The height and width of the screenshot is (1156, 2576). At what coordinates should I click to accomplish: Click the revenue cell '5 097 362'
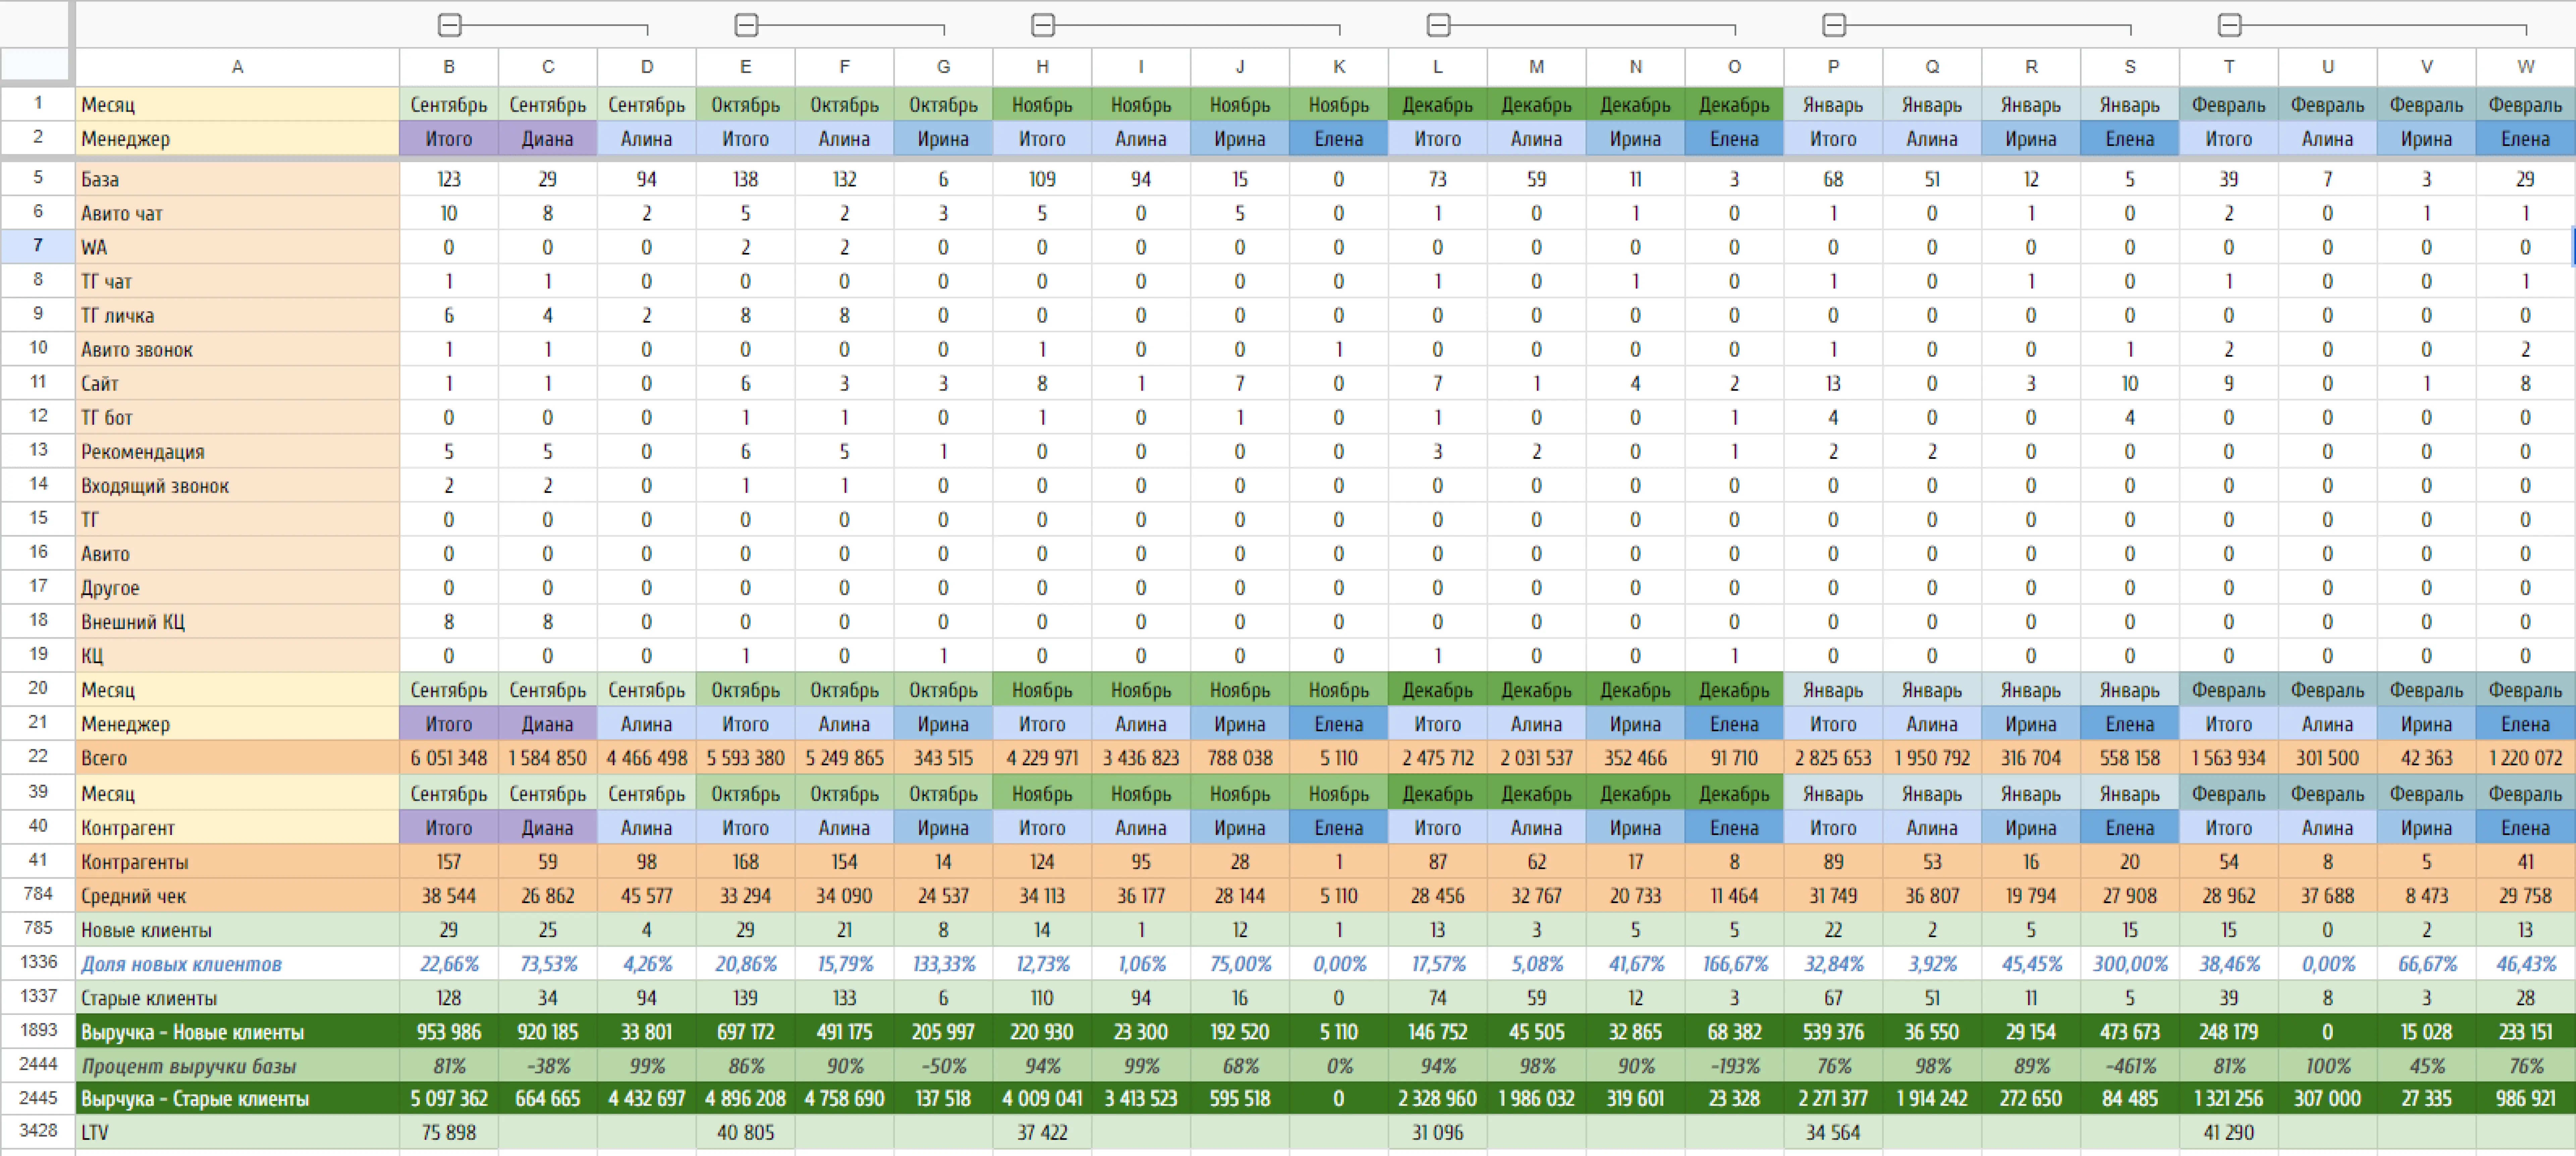click(449, 1098)
